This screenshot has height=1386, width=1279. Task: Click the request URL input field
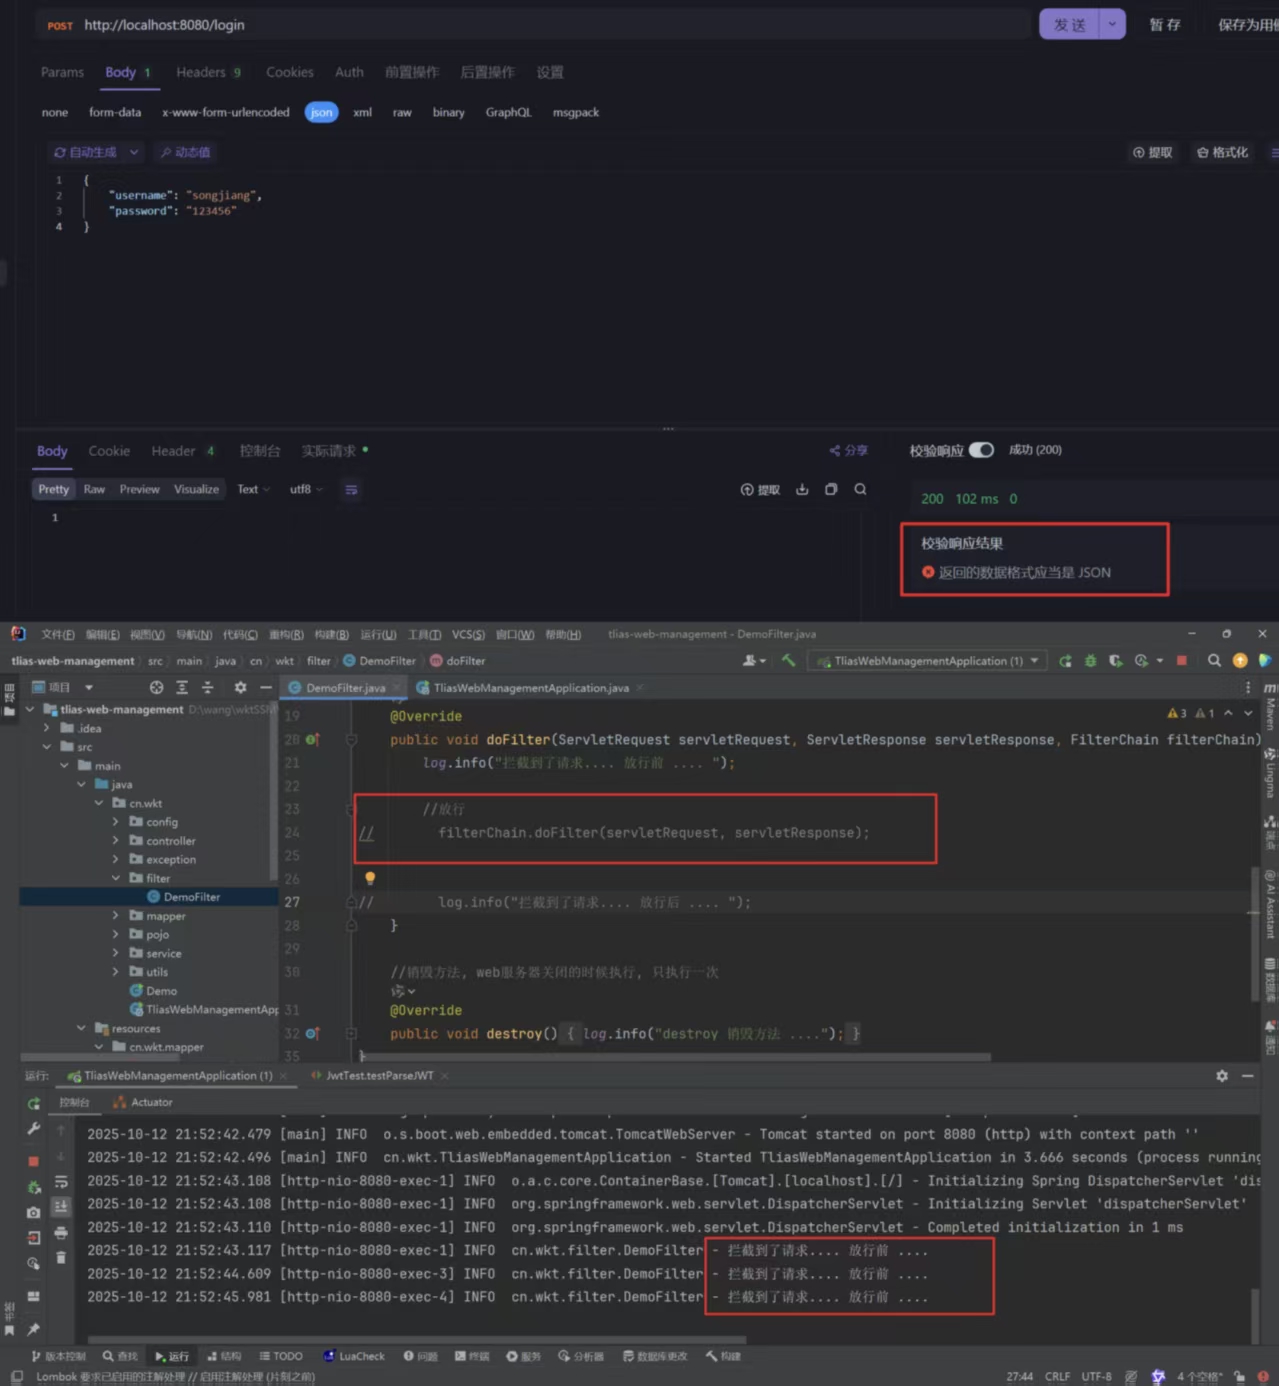pos(550,25)
